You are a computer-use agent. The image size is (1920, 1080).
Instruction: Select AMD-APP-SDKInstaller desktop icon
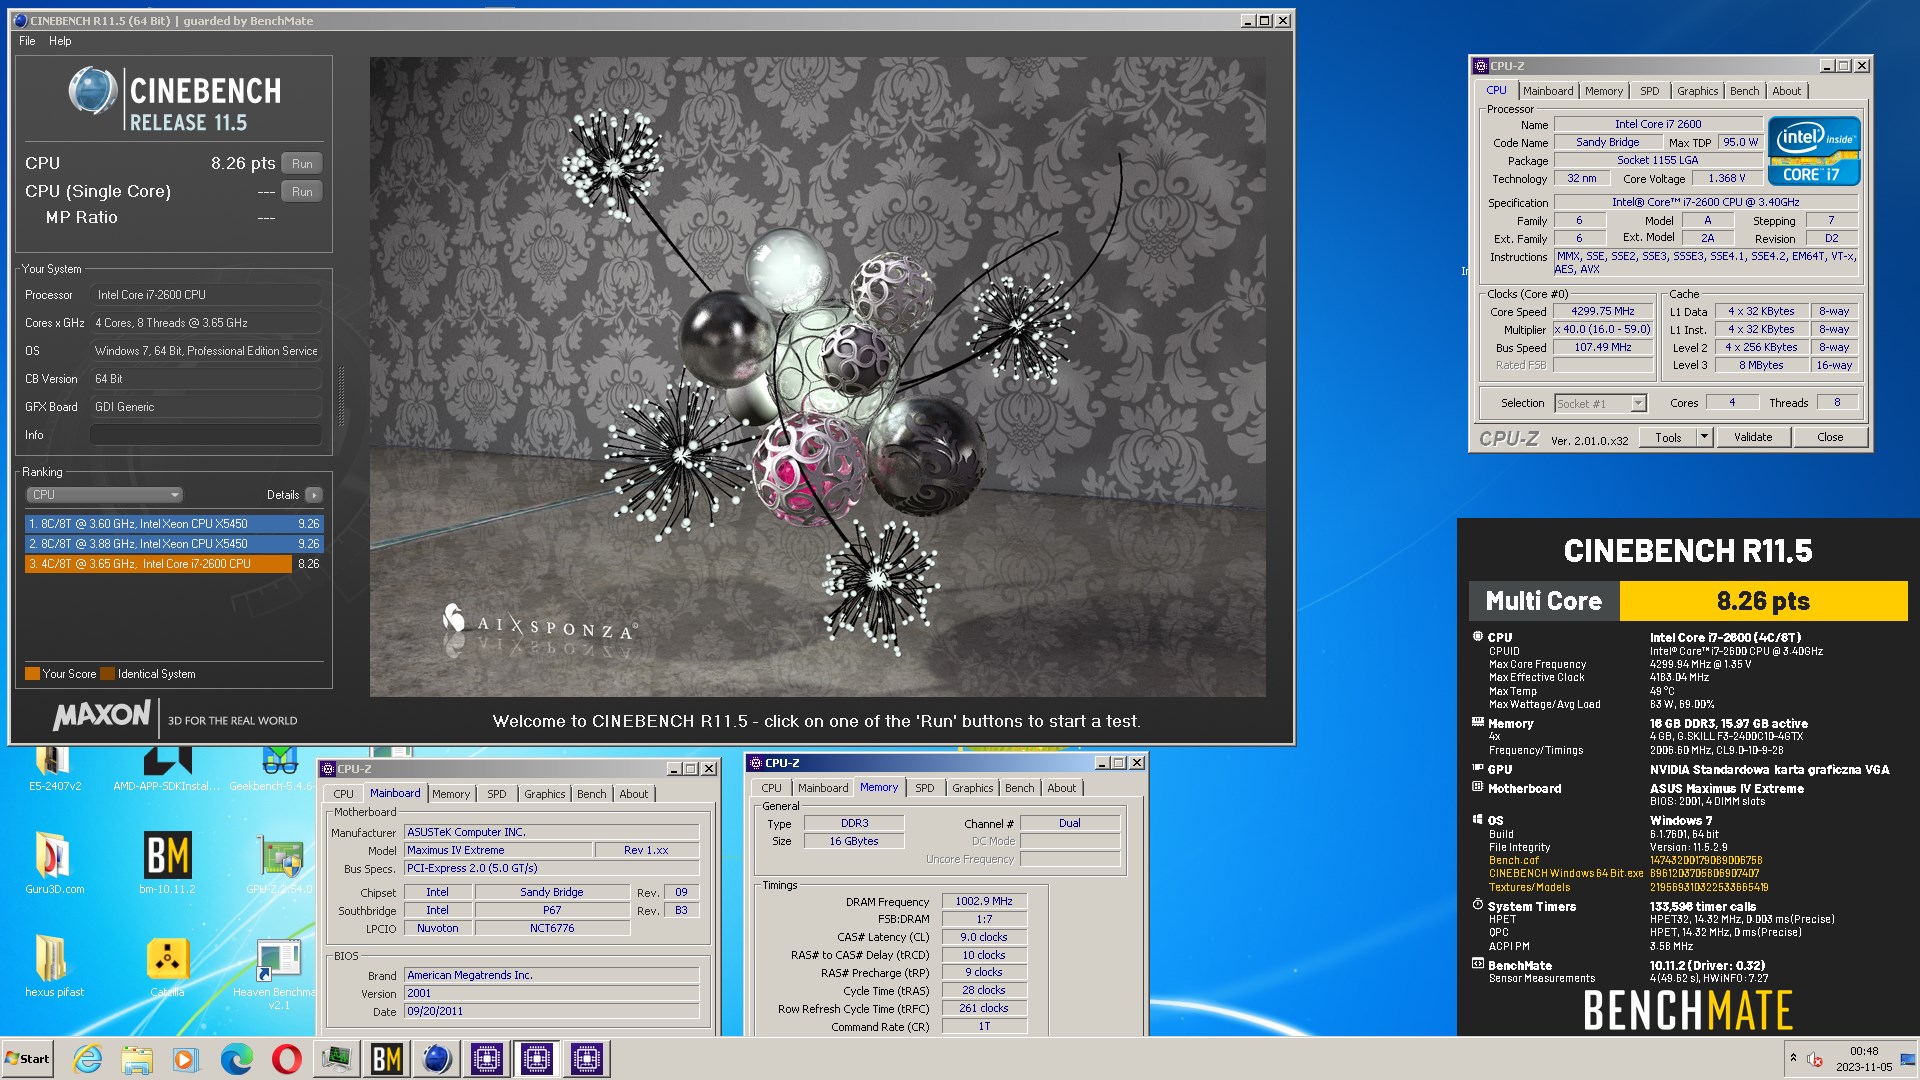[x=167, y=770]
